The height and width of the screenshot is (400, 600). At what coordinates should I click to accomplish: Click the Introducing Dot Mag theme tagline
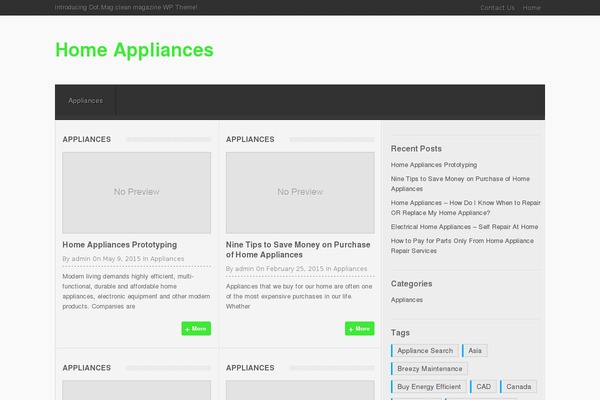126,7
